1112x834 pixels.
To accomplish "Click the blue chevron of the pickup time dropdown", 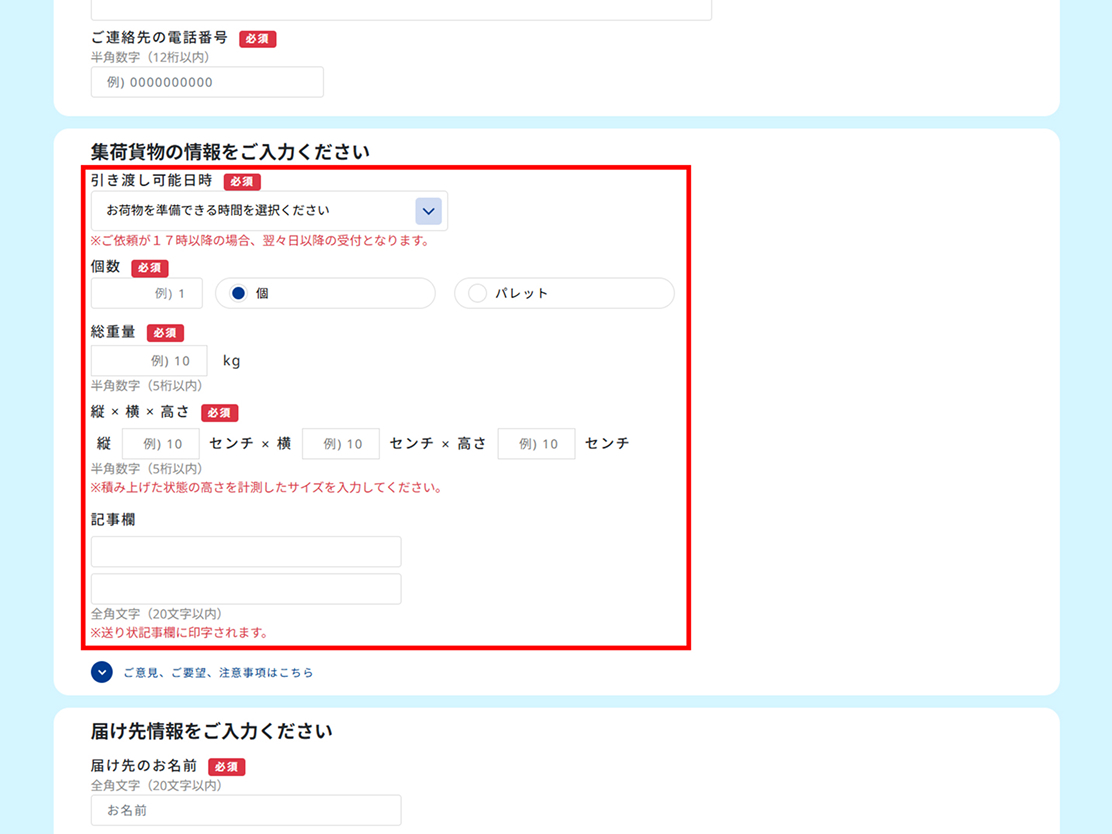I will point(428,211).
